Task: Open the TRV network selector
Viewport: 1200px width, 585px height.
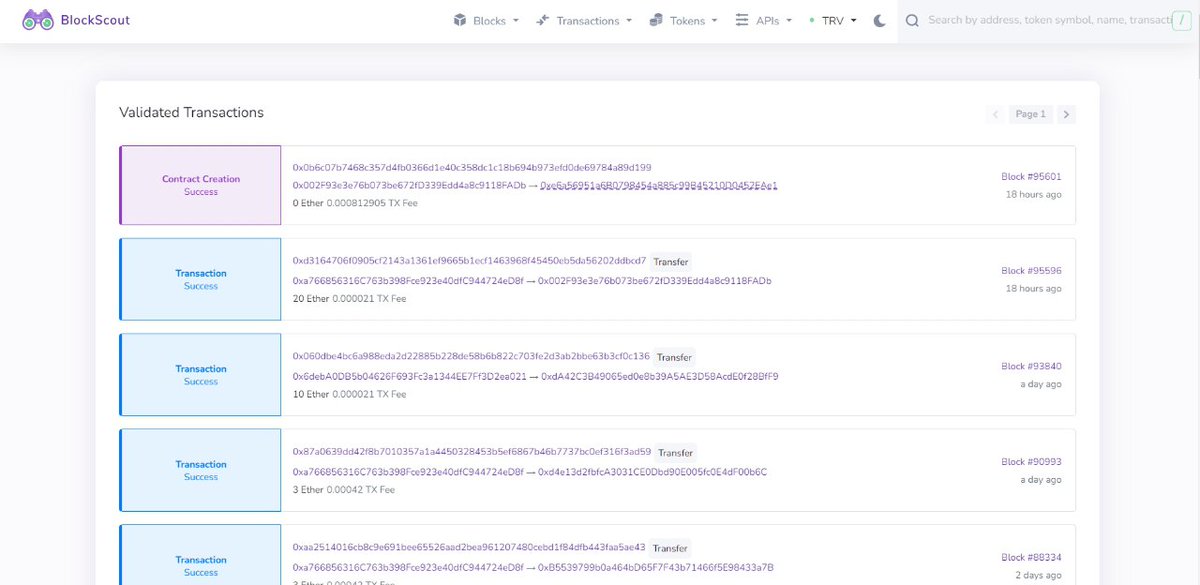Action: [833, 20]
